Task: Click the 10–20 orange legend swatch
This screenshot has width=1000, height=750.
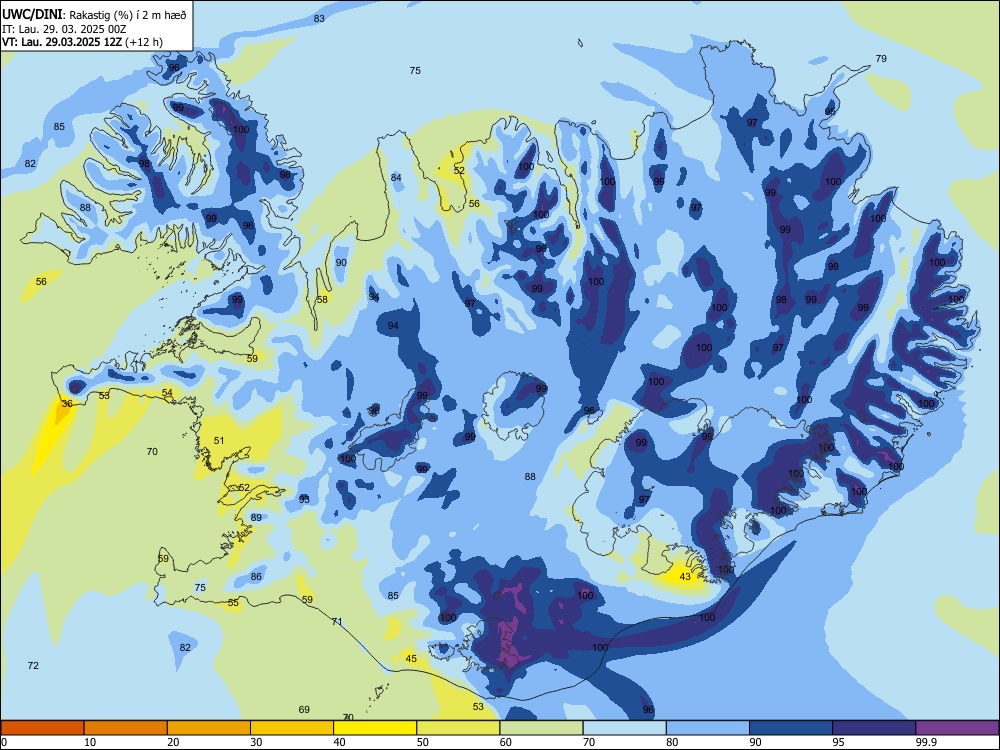Action: click(126, 728)
